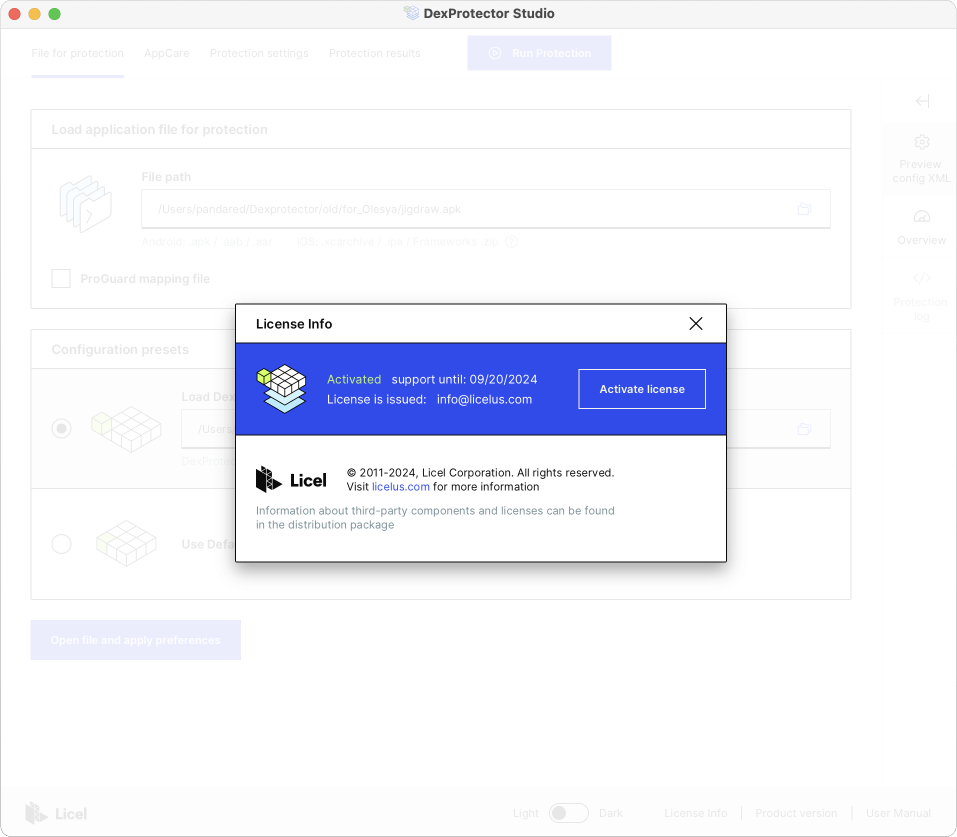Click the File path input field

(x=486, y=209)
